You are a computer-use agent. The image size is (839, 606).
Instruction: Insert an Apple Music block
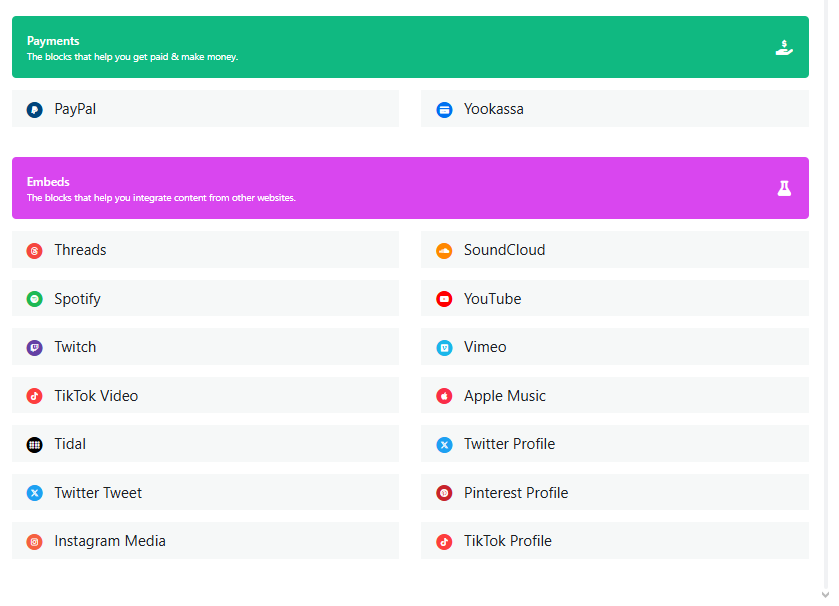pyautogui.click(x=615, y=395)
